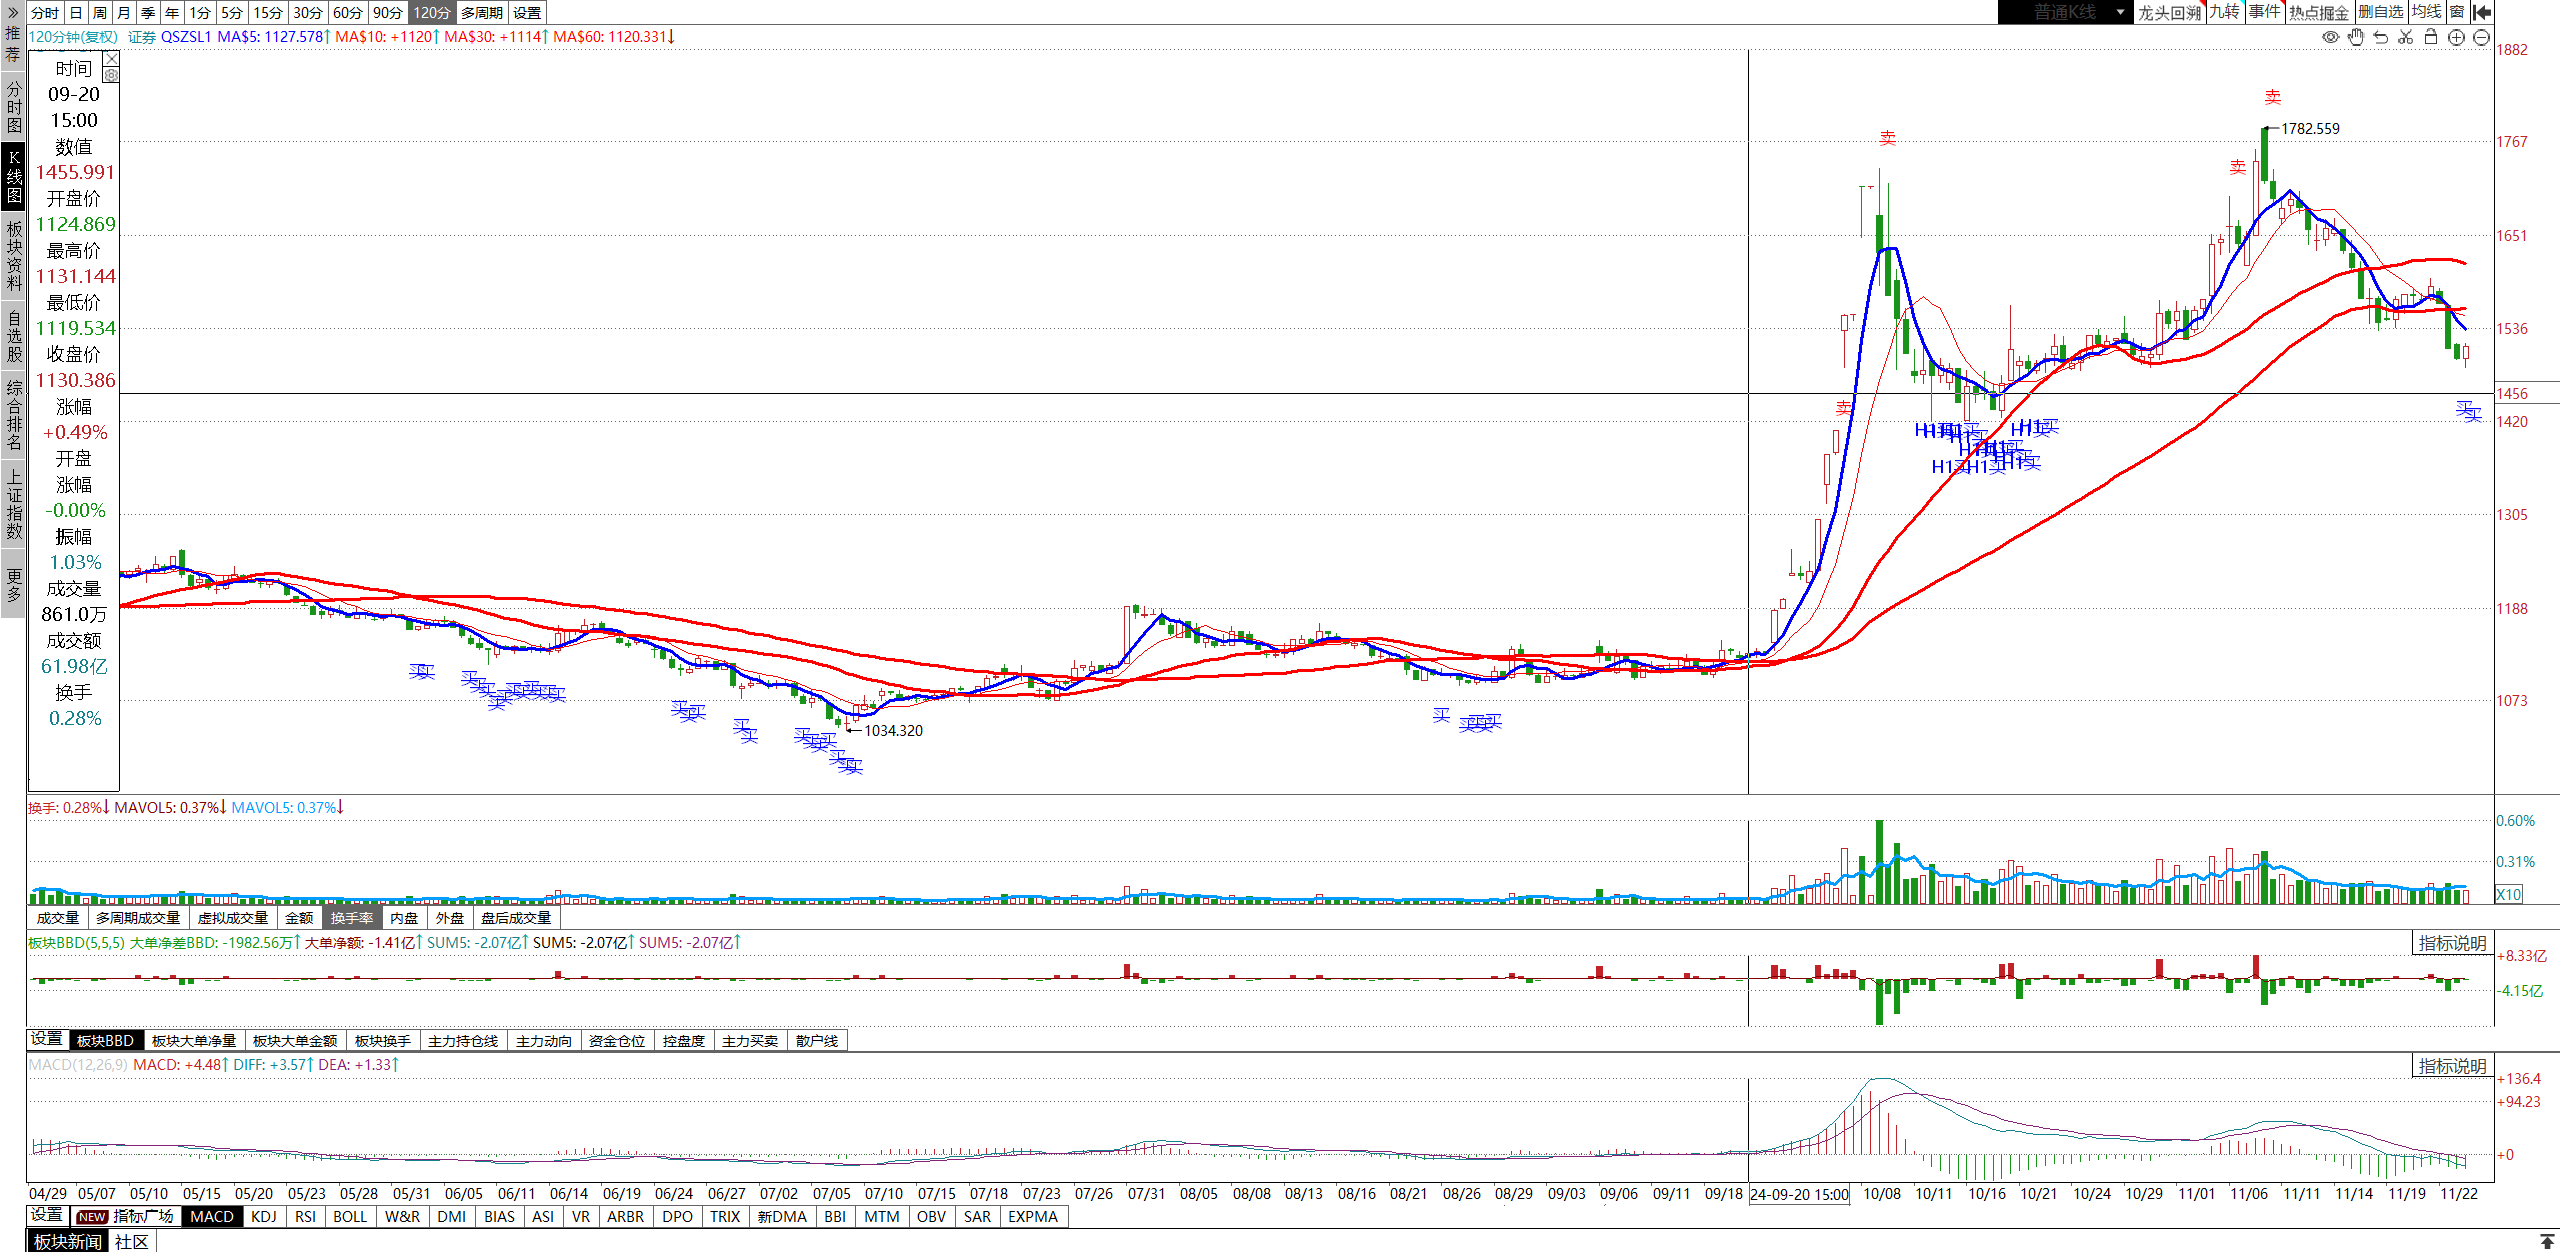The image size is (2560, 1252).
Task: Switch the bottom indicator to RSI
Action: click(x=306, y=1217)
